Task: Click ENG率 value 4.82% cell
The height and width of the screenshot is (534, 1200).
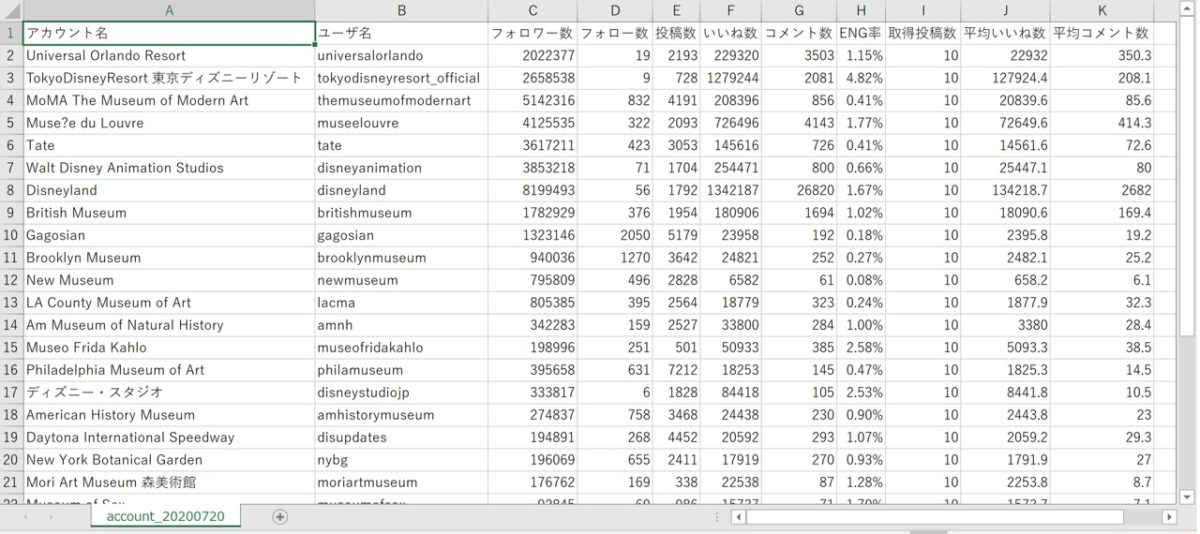Action: [x=861, y=78]
